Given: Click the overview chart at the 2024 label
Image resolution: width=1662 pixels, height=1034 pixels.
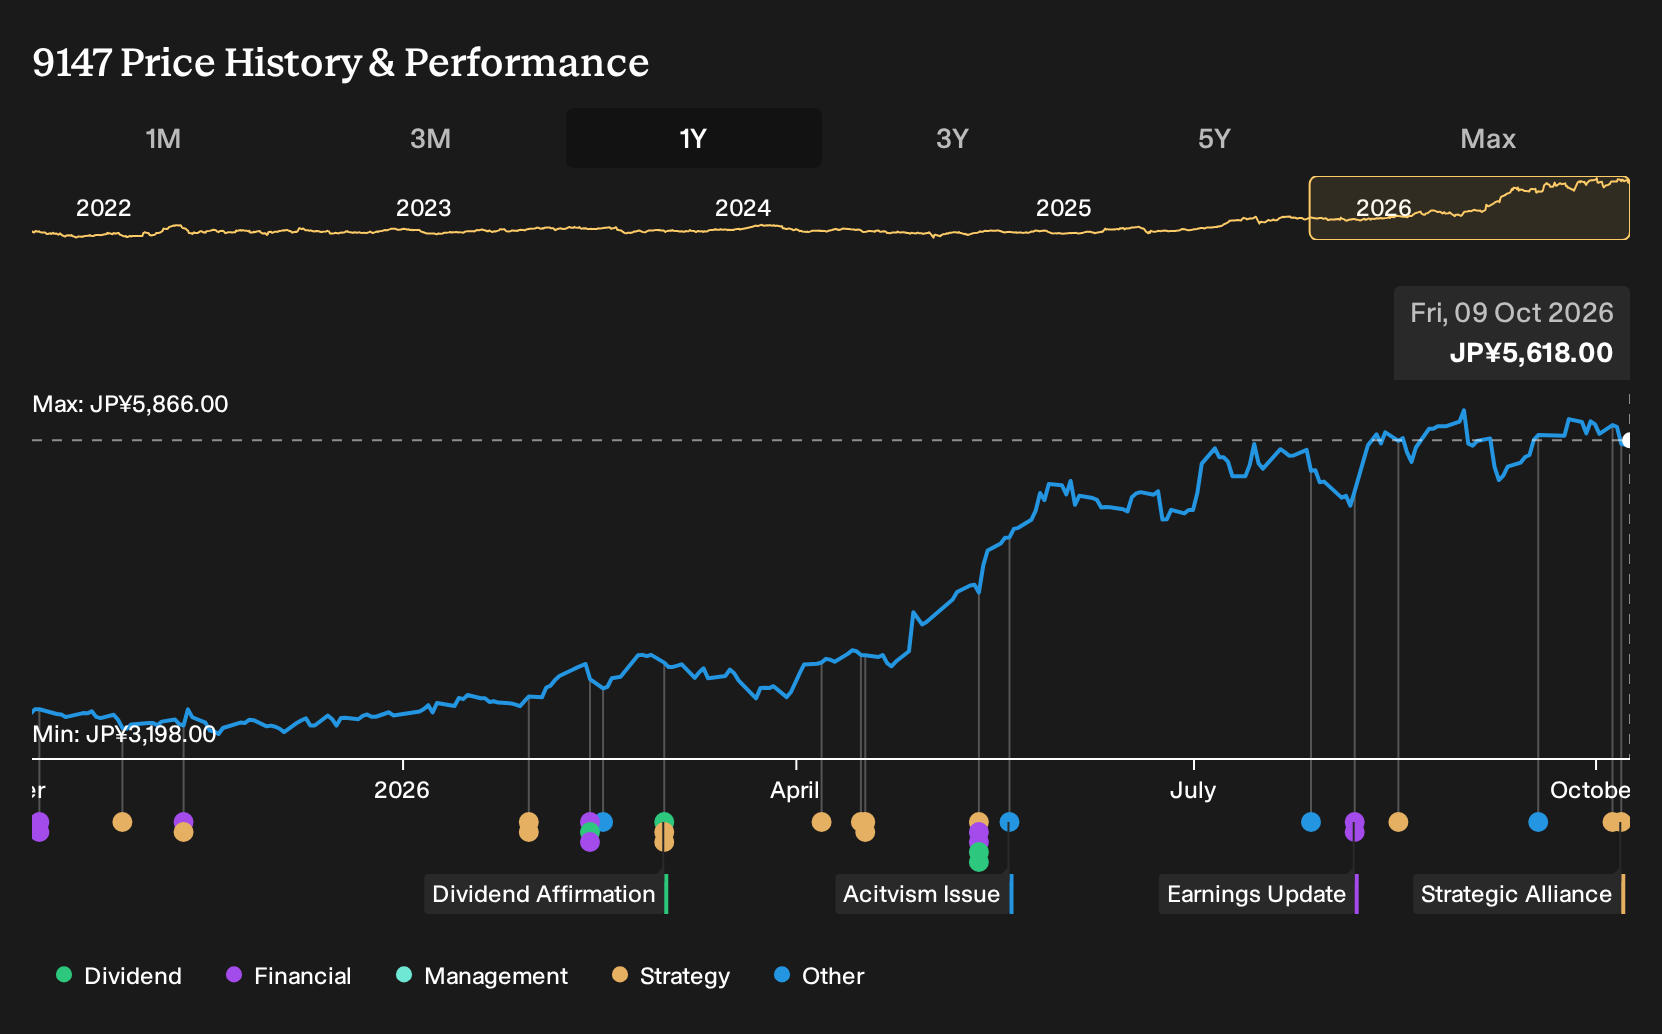Looking at the screenshot, I should [x=743, y=208].
